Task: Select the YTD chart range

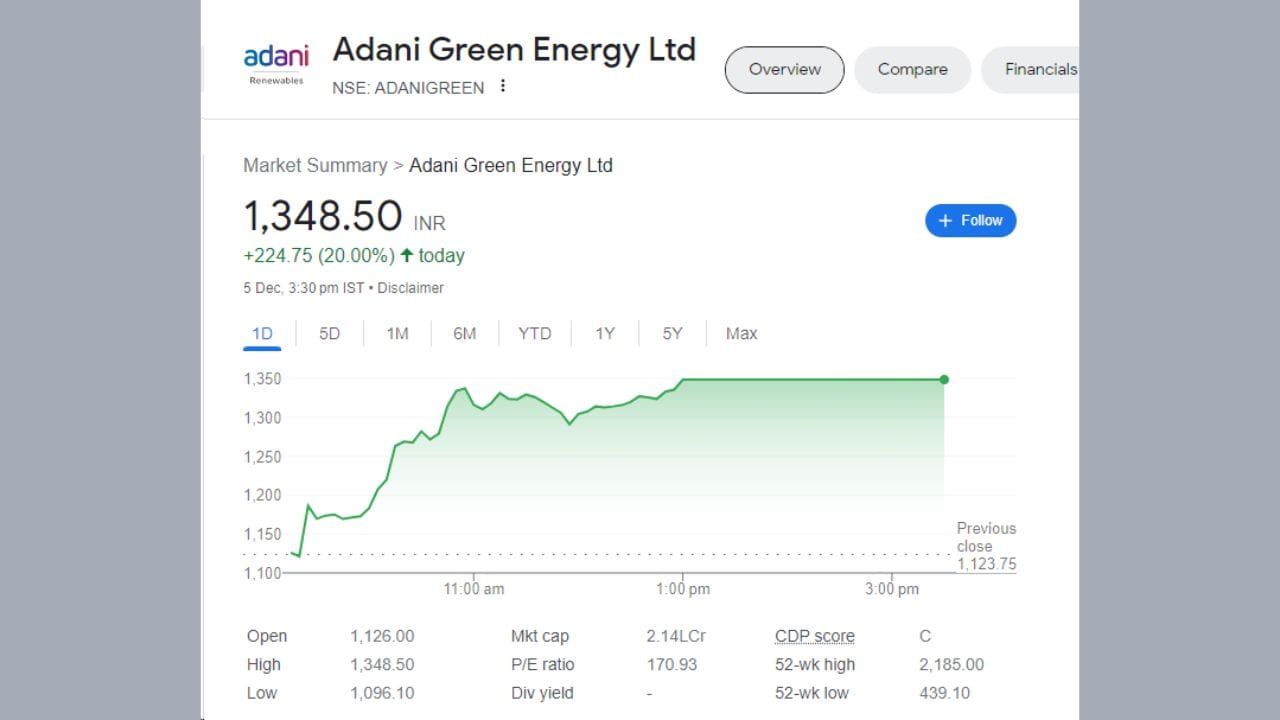Action: [534, 333]
